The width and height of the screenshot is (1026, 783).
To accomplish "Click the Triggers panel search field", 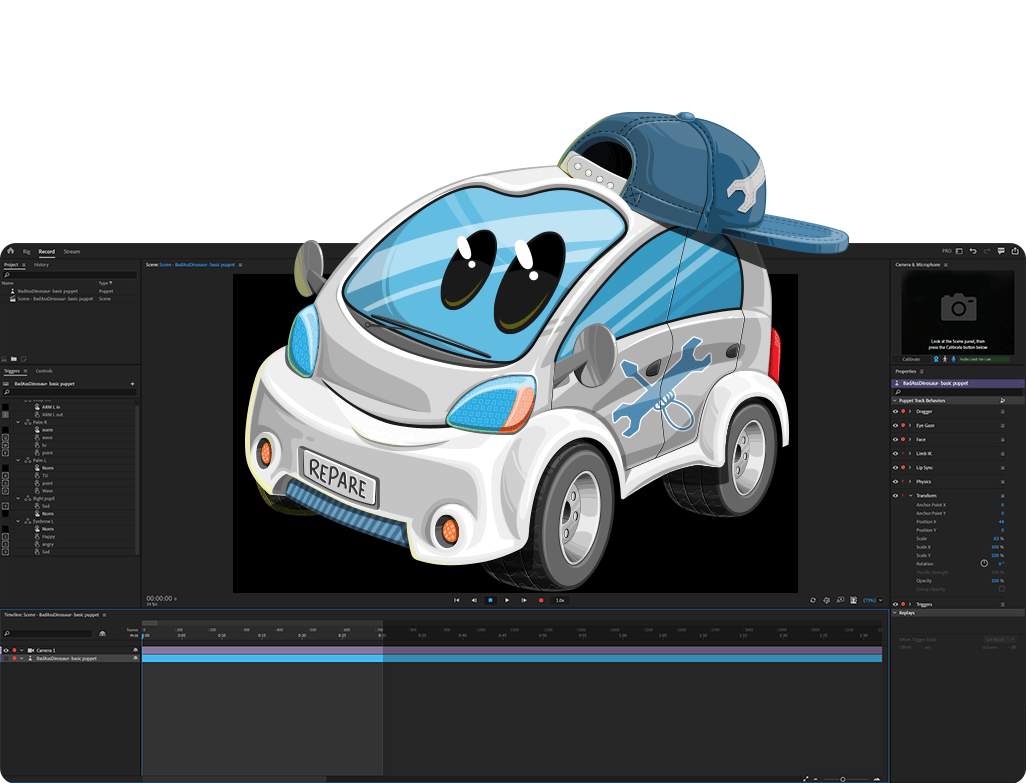I will pos(68,392).
